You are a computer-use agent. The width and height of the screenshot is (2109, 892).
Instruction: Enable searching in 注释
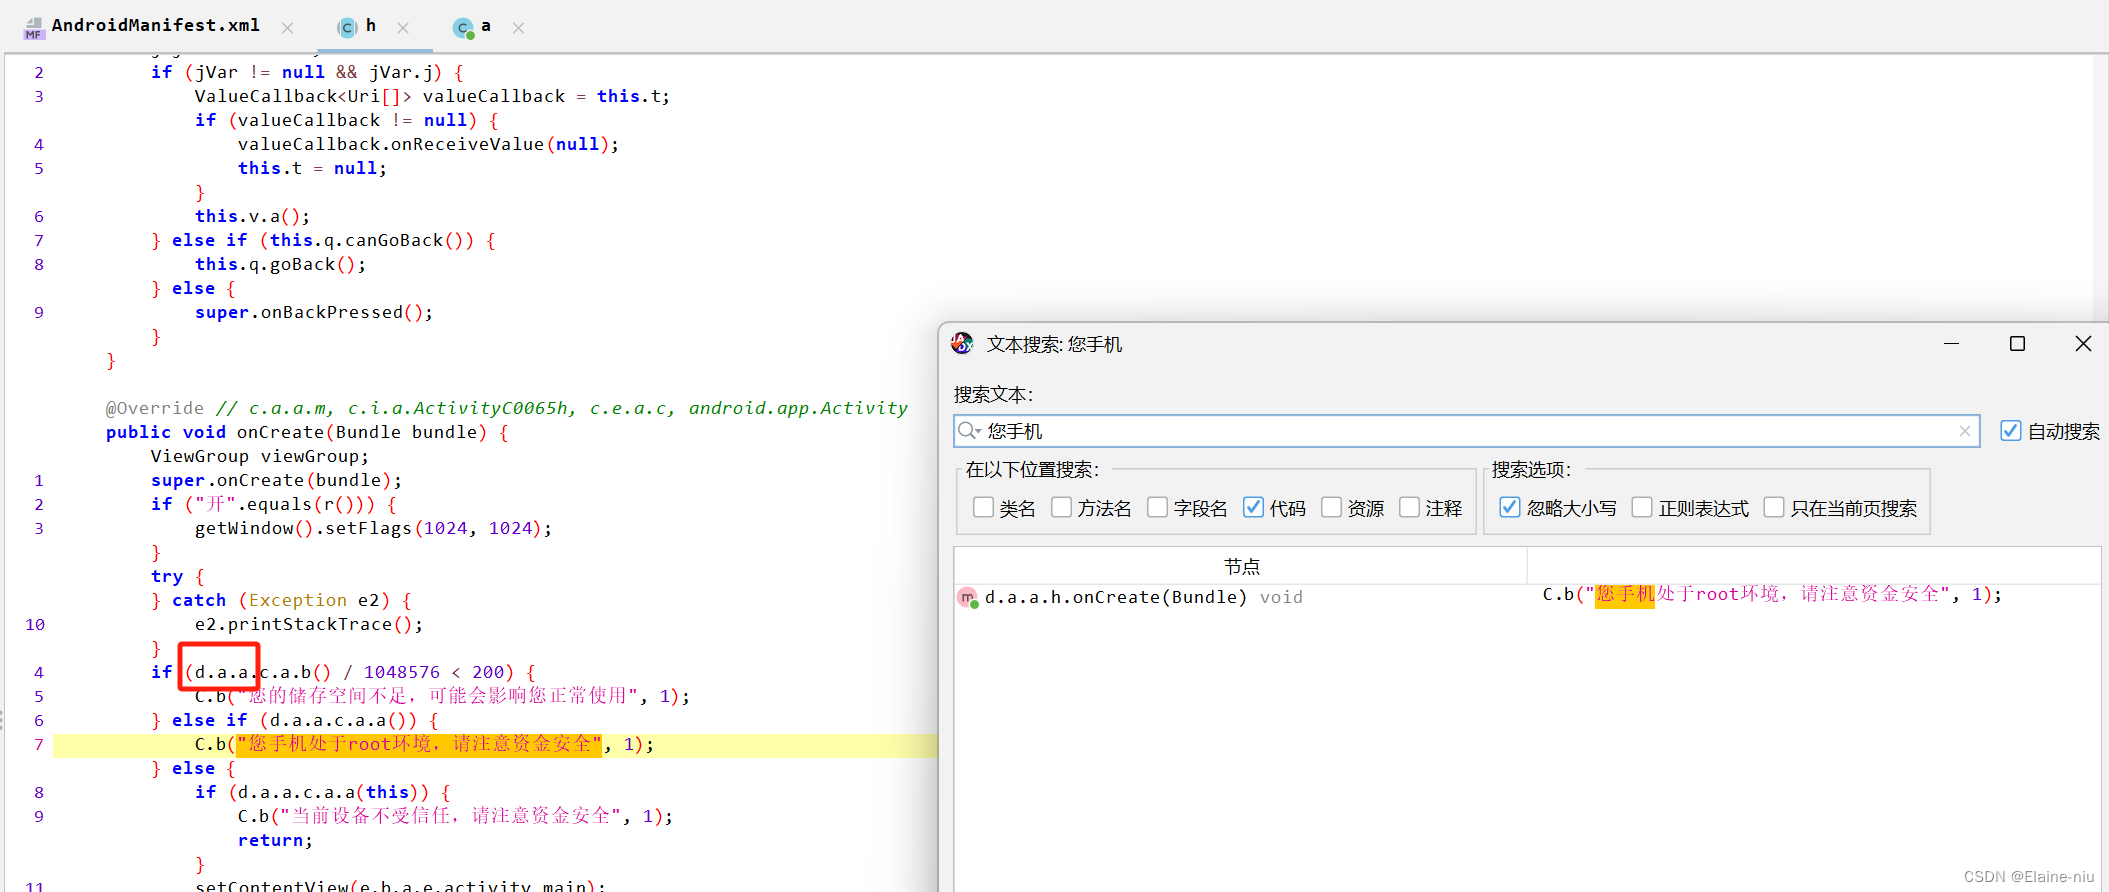pyautogui.click(x=1409, y=508)
